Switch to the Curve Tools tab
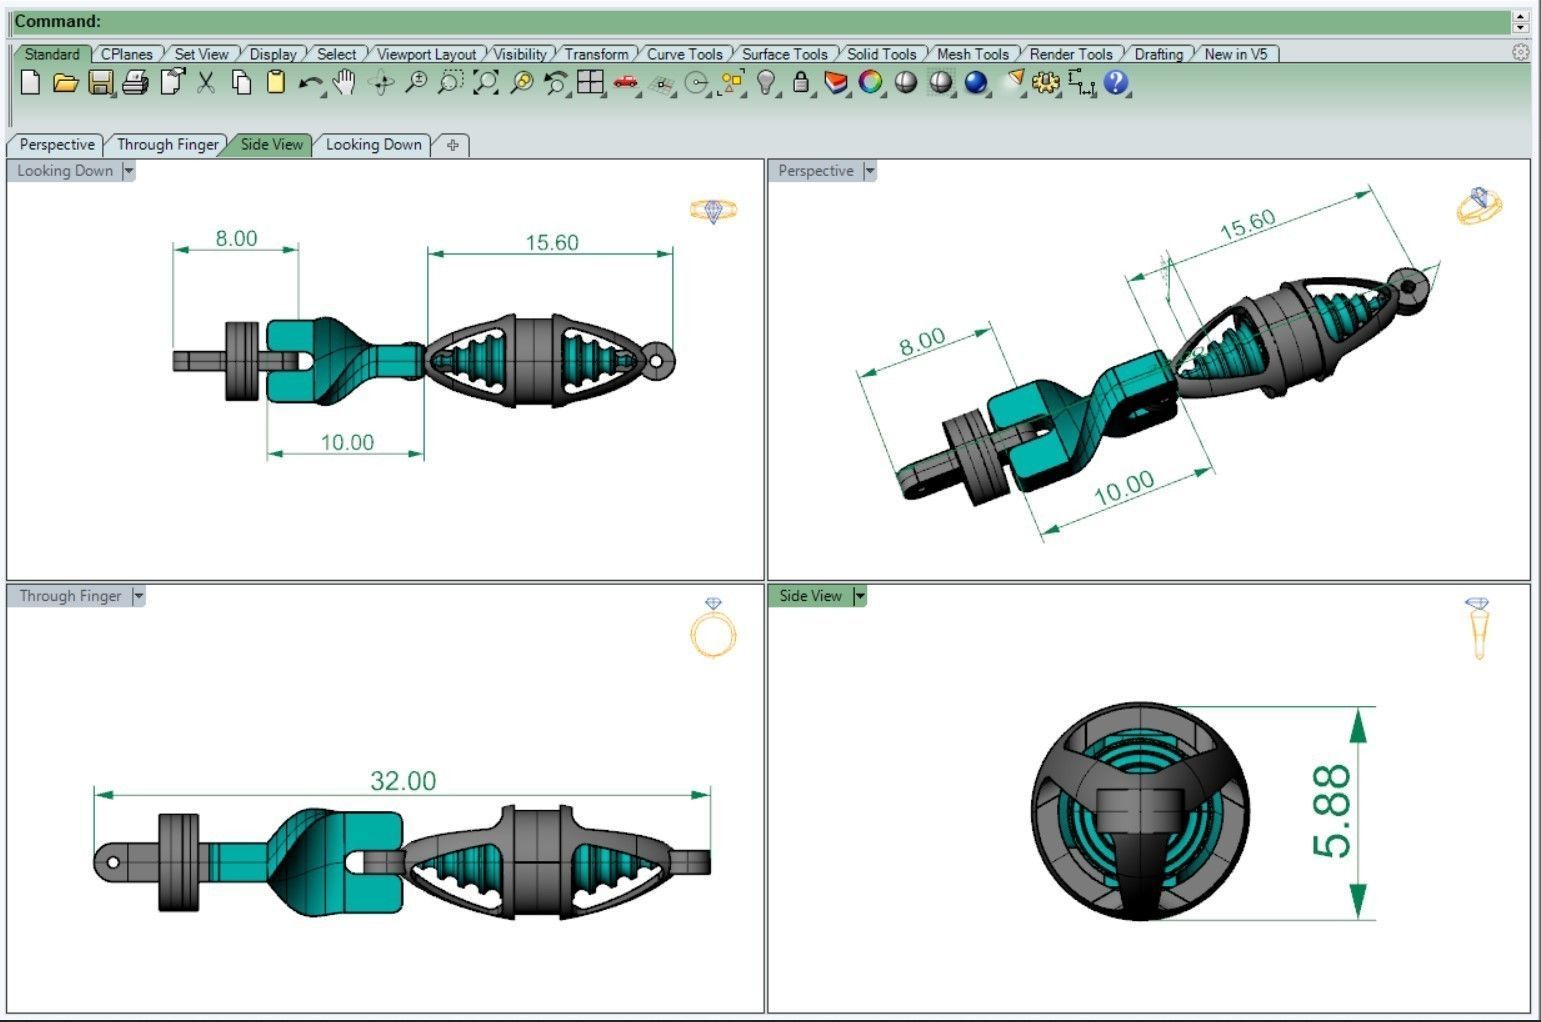The image size is (1541, 1022). [685, 54]
